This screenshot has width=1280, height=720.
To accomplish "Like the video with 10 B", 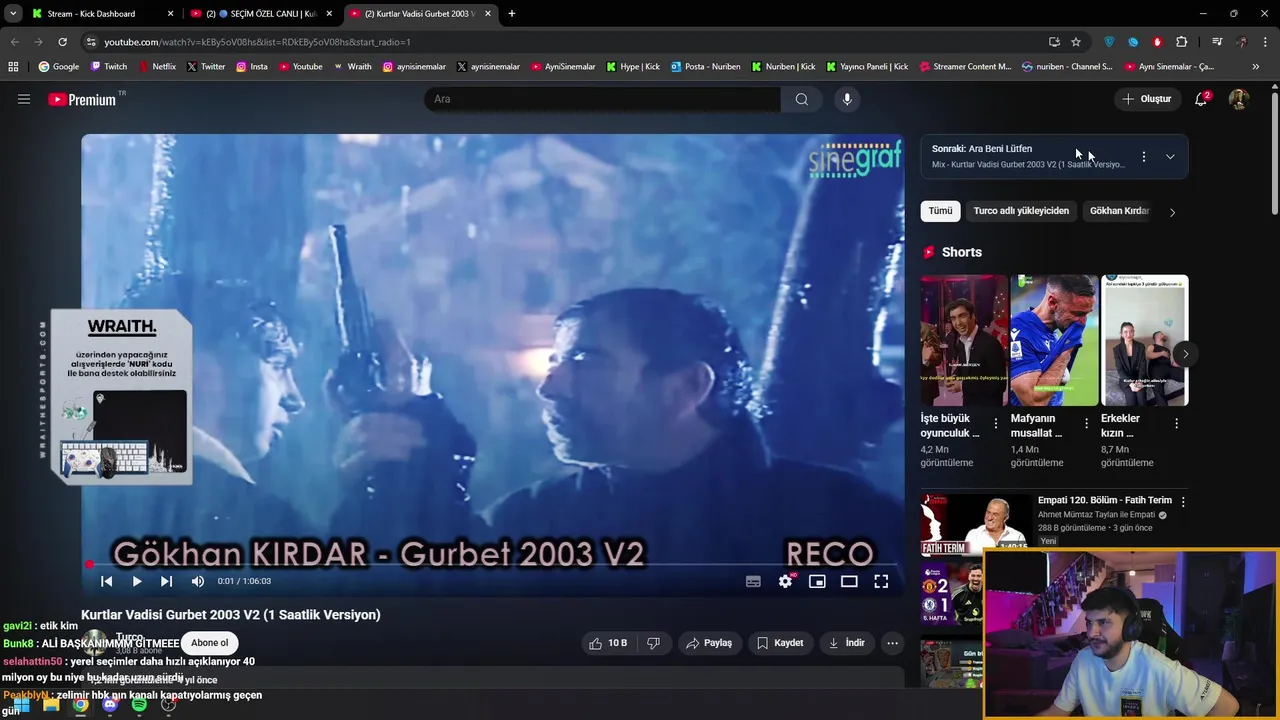I will [x=608, y=643].
